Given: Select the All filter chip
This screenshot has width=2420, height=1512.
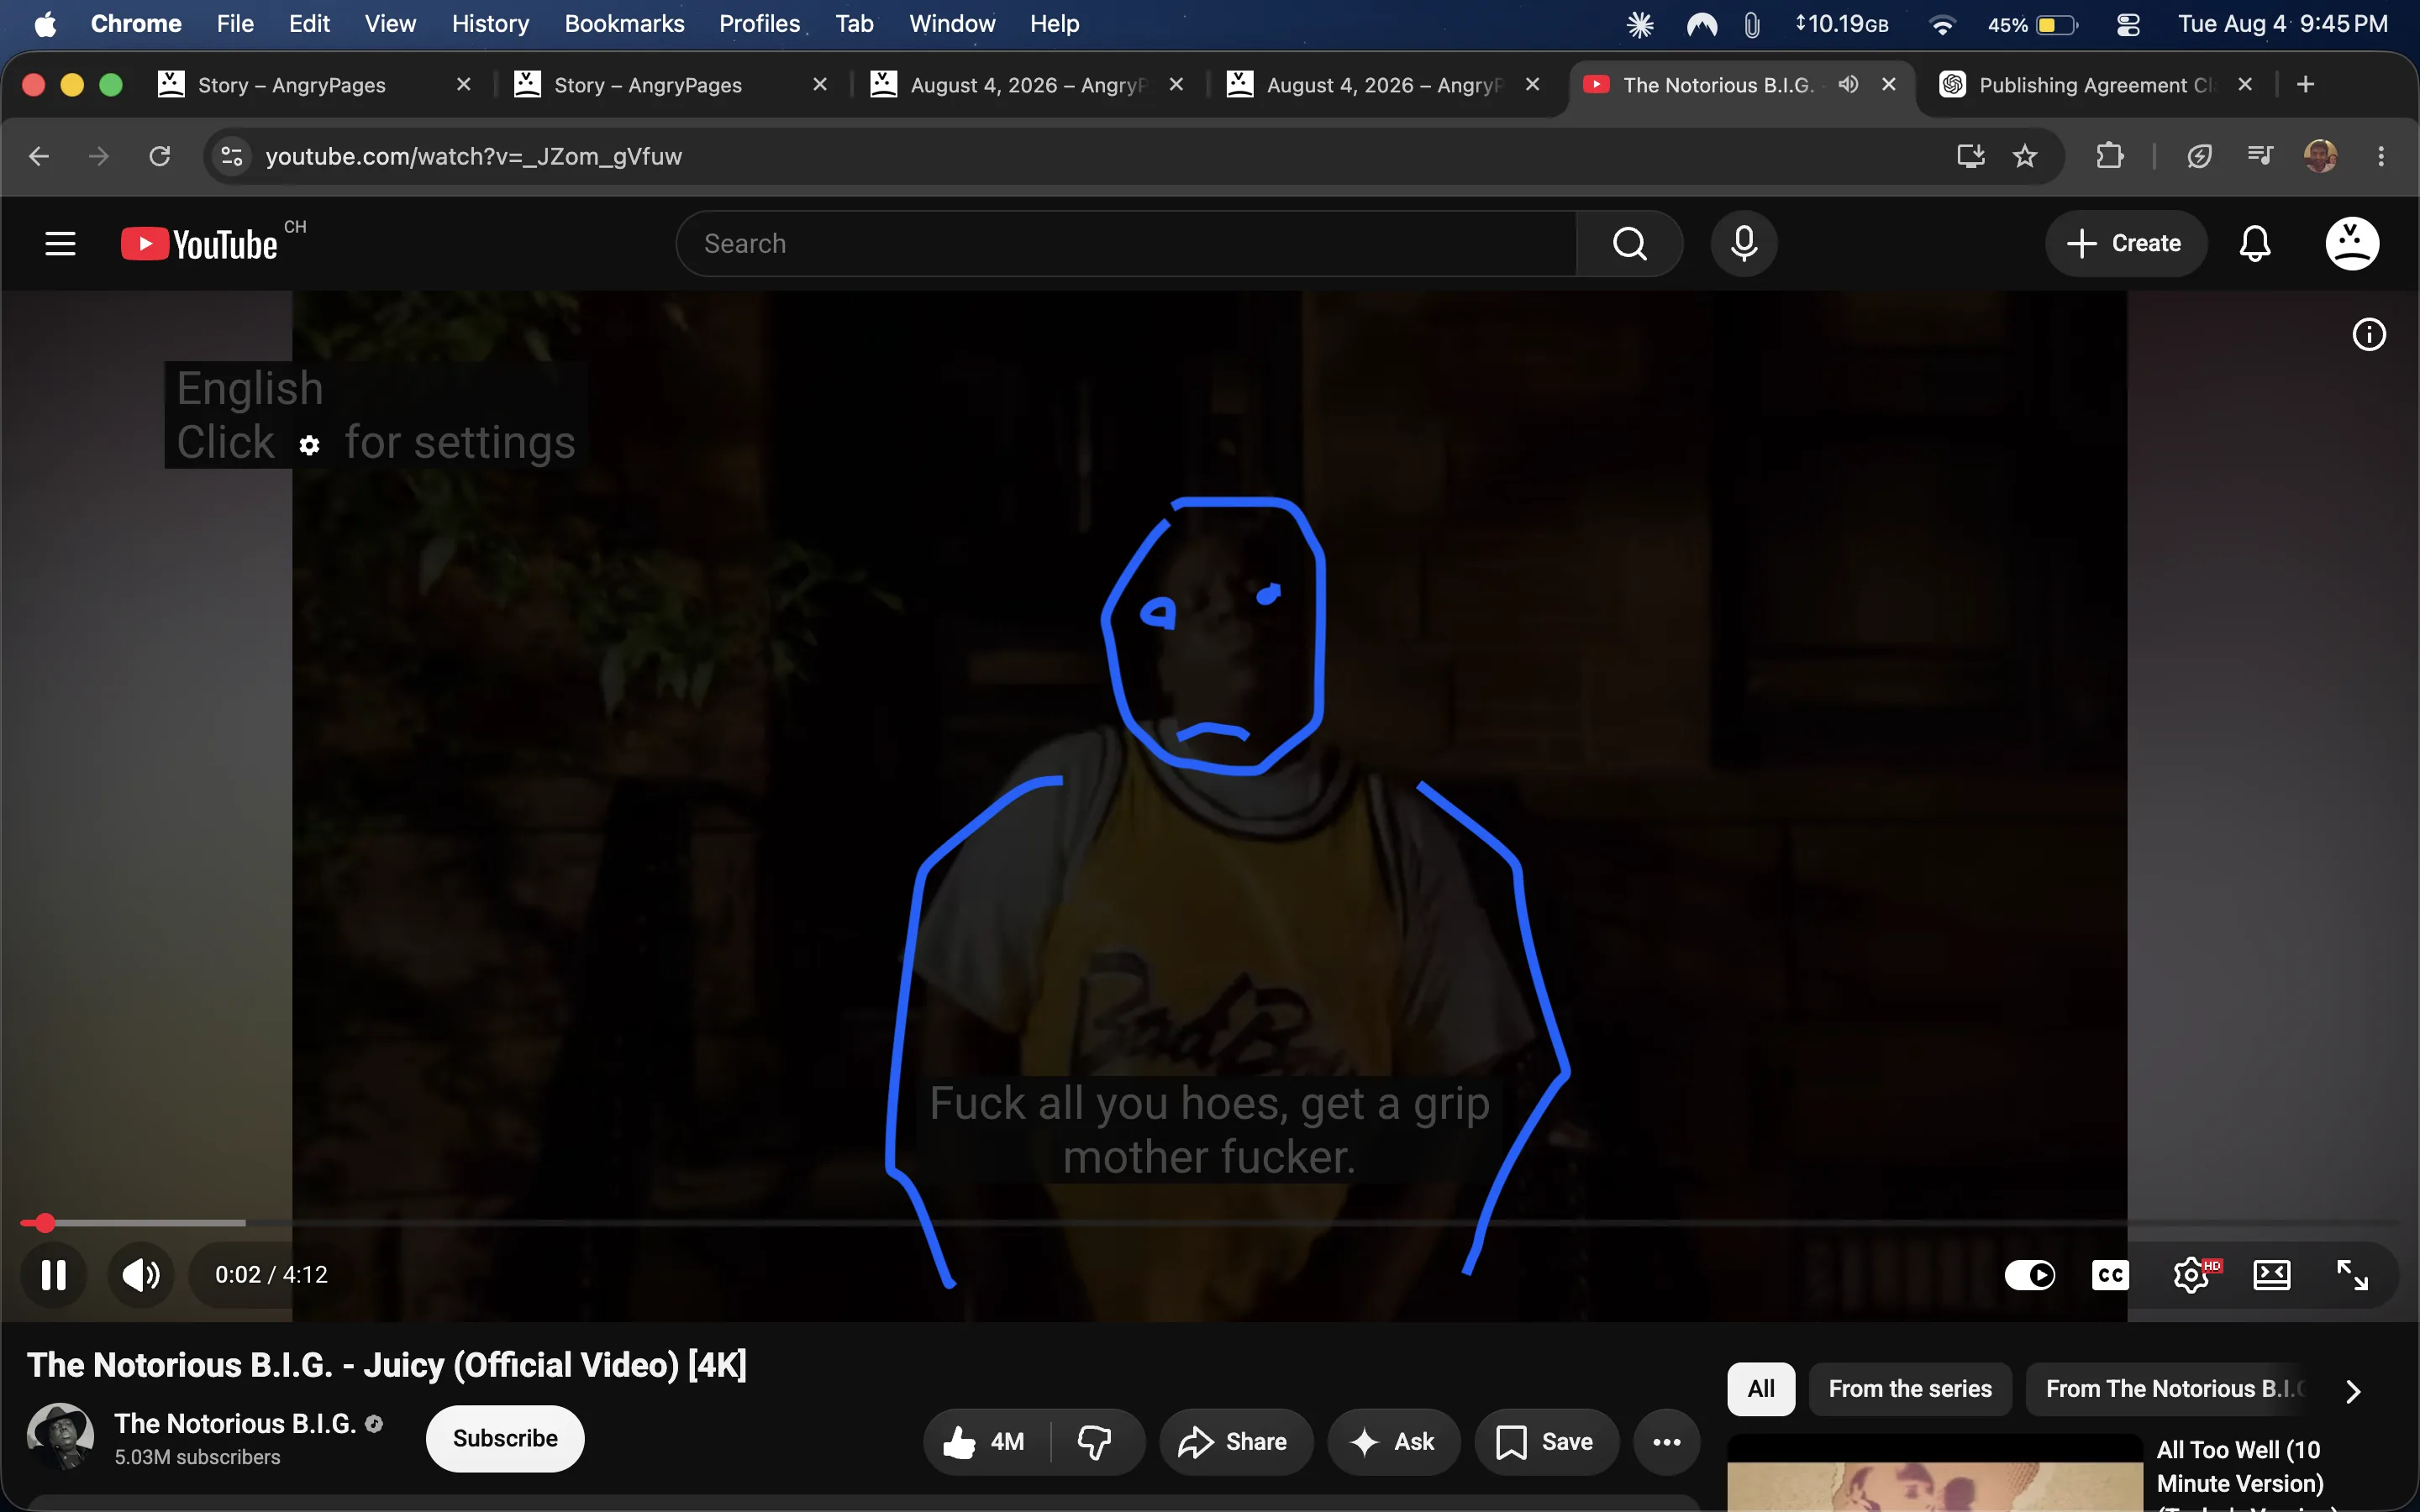Looking at the screenshot, I should (1761, 1389).
